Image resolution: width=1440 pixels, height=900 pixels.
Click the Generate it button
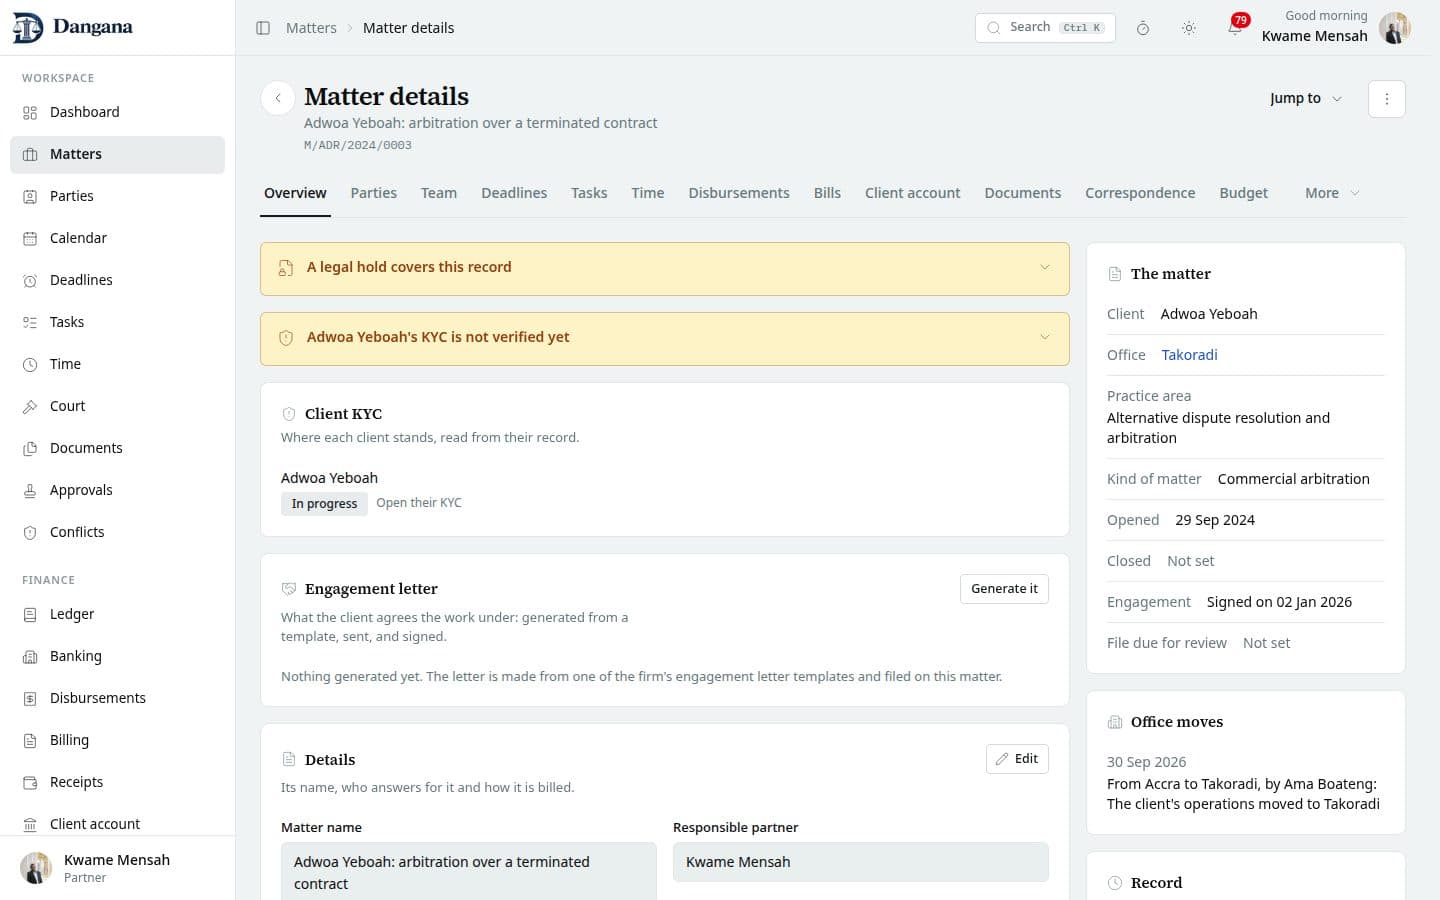tap(1004, 589)
